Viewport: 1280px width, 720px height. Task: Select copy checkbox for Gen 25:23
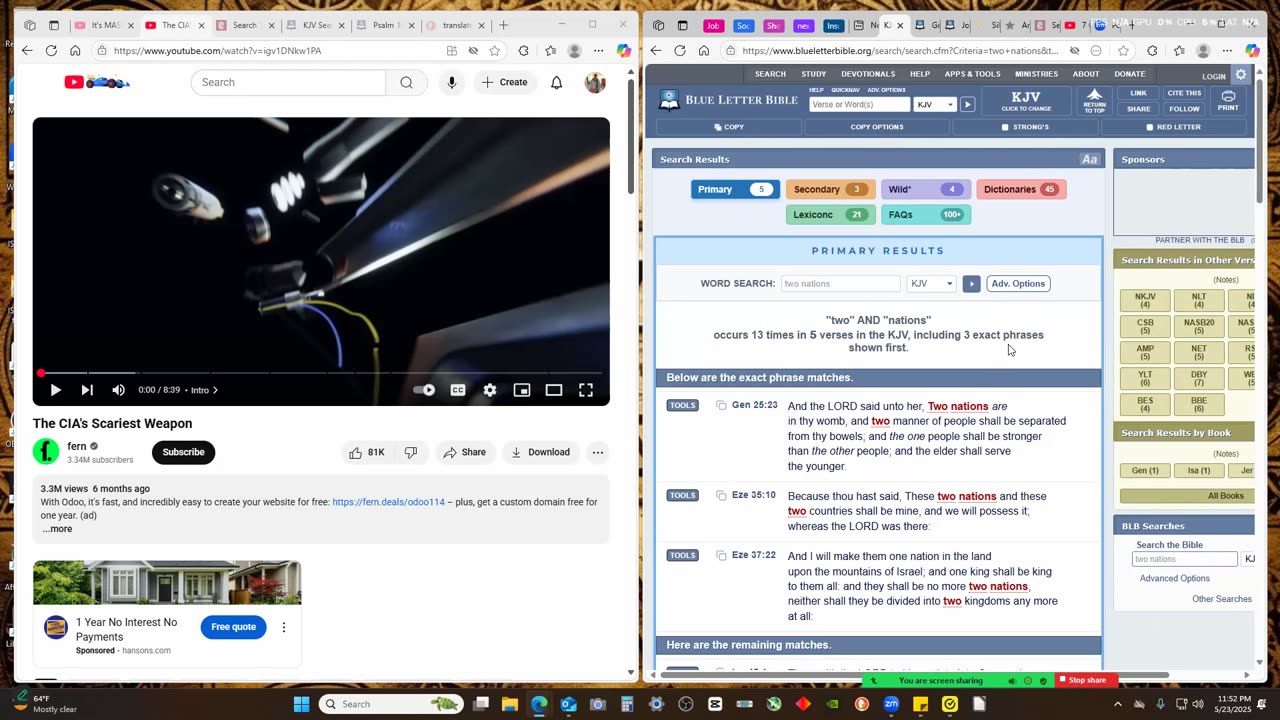pos(721,405)
